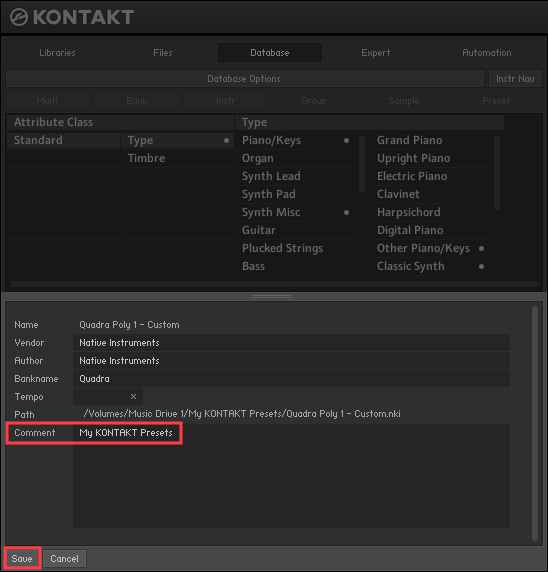Image resolution: width=548 pixels, height=572 pixels.
Task: Select Clavinet subtype
Action: pos(430,194)
